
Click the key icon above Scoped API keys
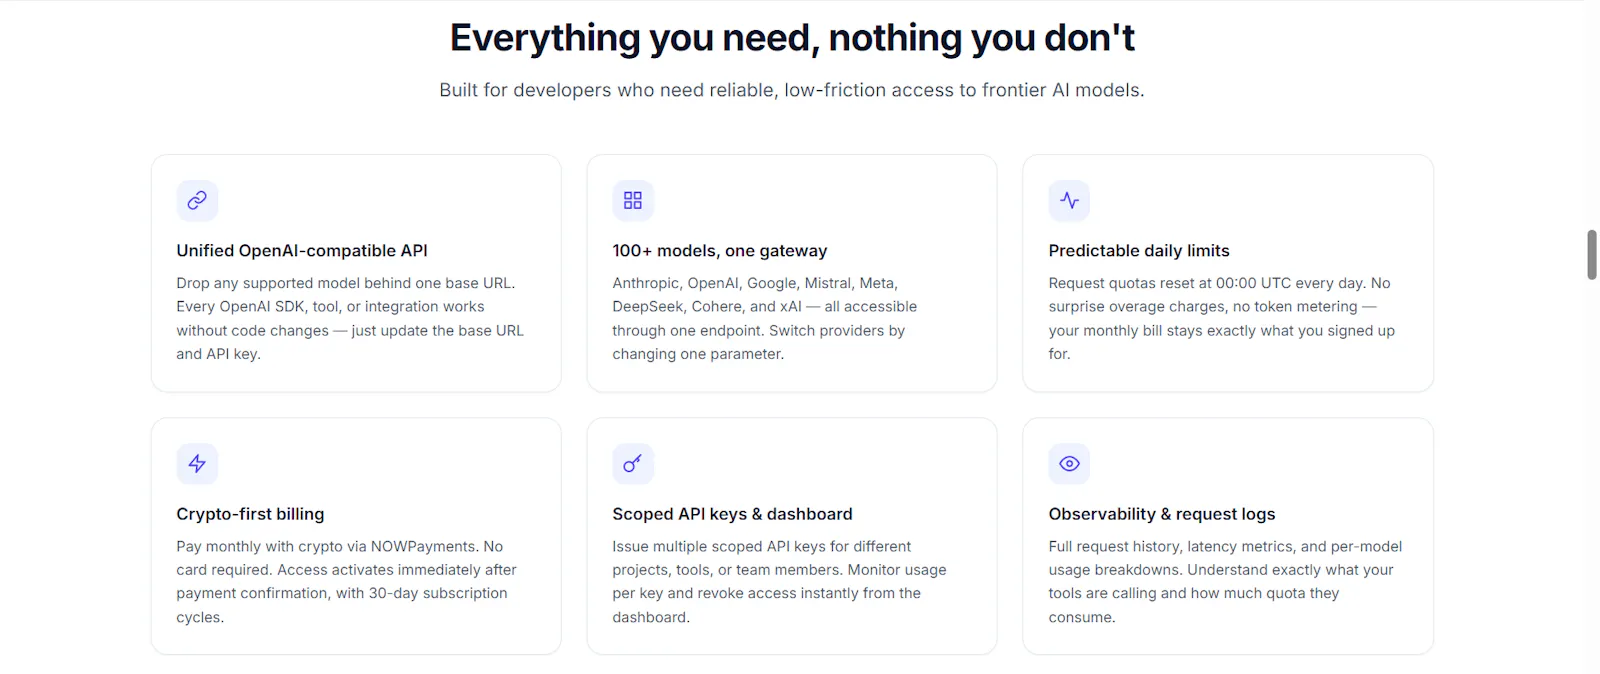click(x=633, y=463)
